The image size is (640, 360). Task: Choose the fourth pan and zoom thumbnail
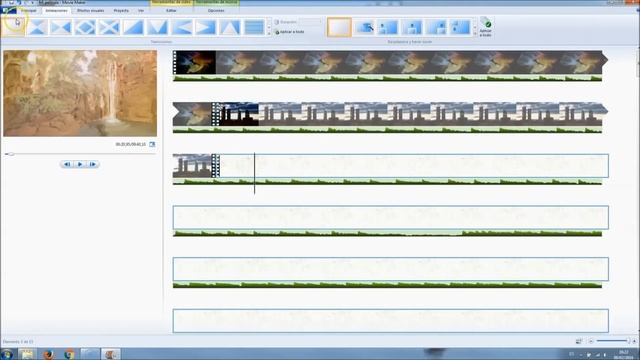point(412,27)
